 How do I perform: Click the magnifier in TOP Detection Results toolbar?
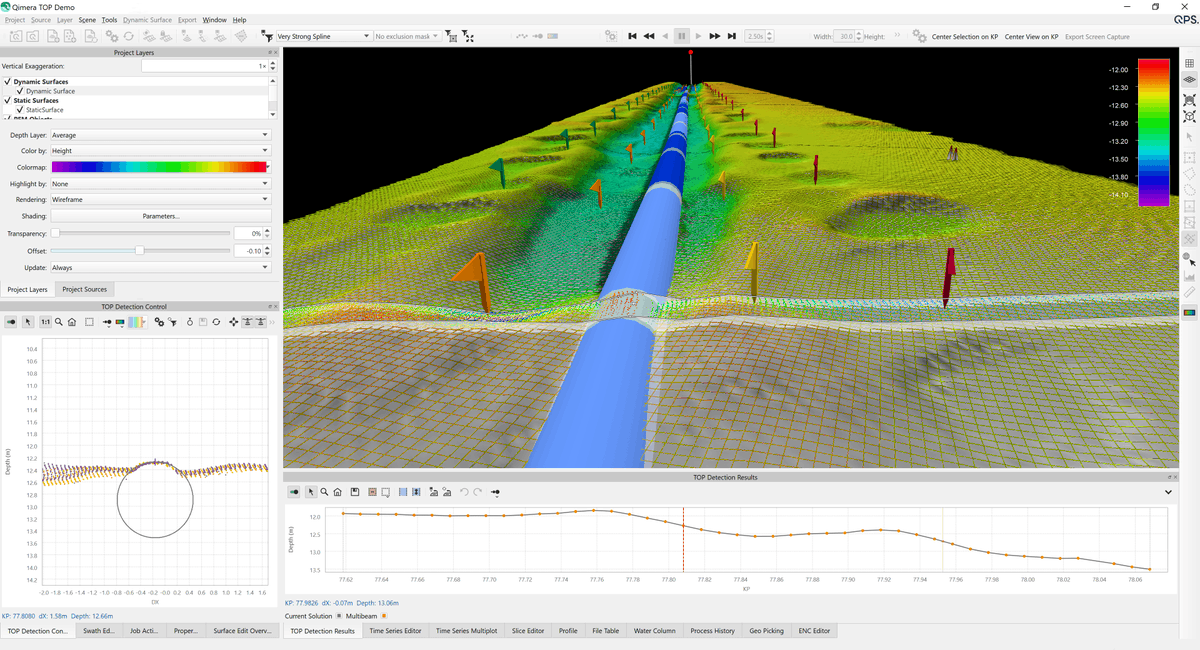(x=324, y=492)
